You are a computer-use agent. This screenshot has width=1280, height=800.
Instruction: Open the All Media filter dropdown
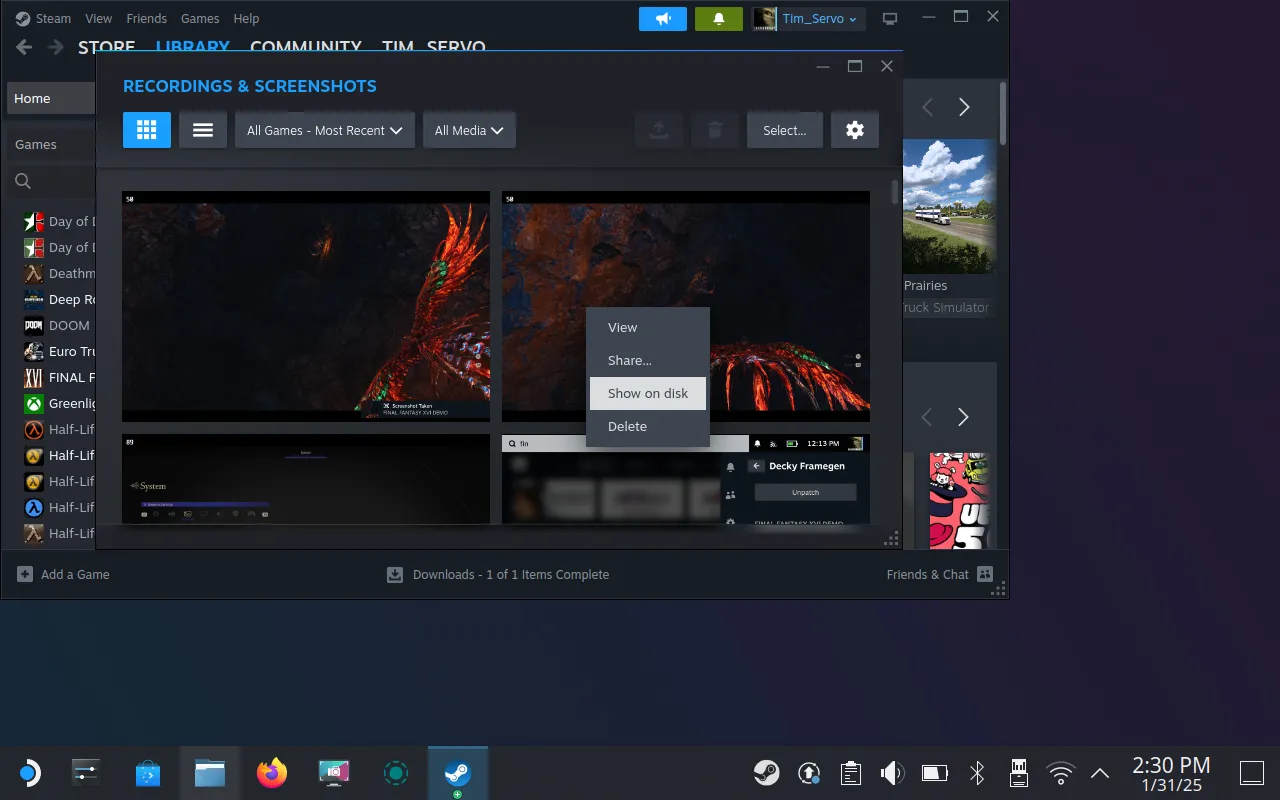(x=469, y=130)
